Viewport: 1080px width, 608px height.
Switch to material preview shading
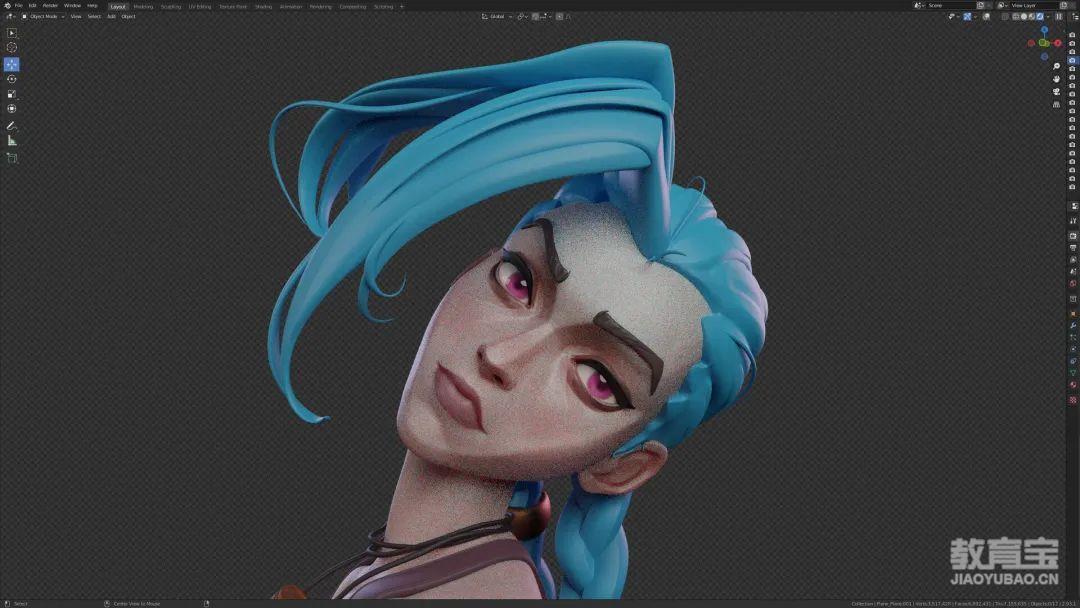pos(1032,17)
